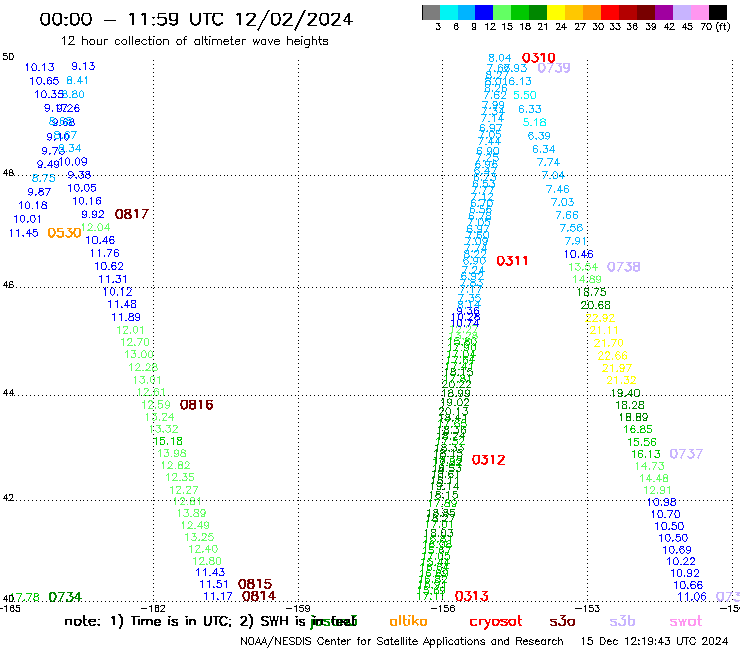Click the longitude axis label -159

pyautogui.click(x=298, y=608)
